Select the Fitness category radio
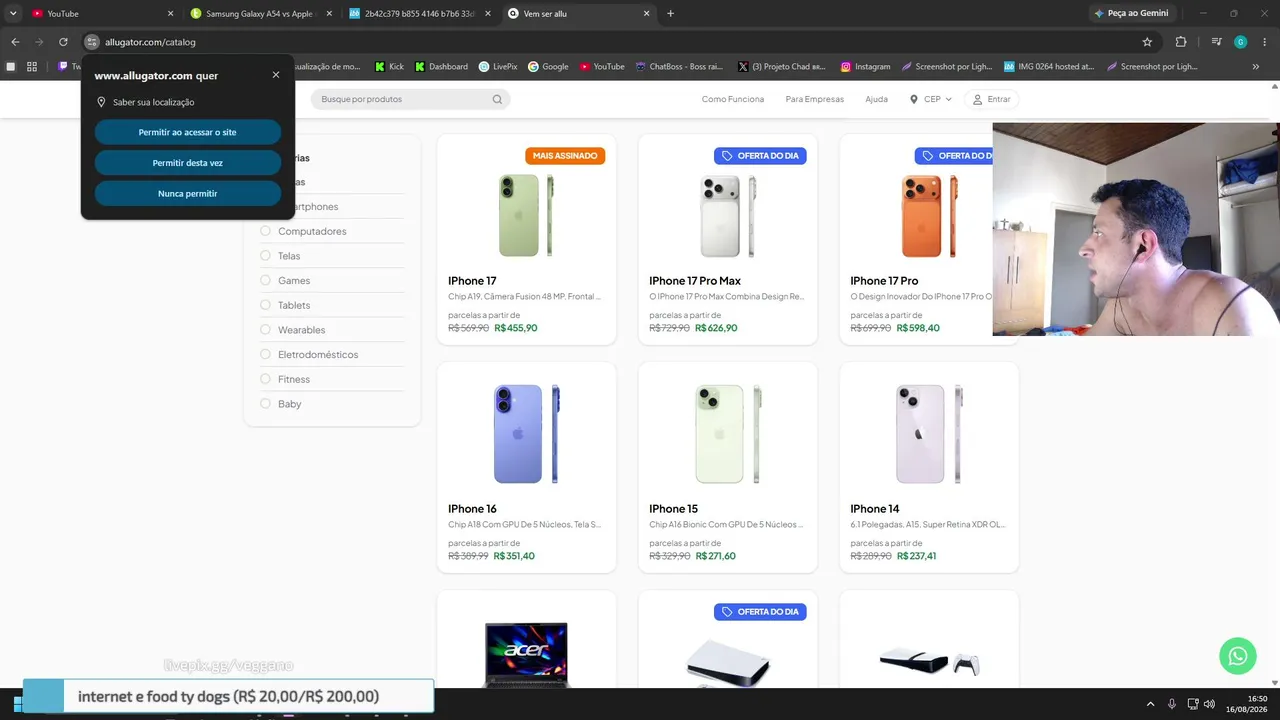Screen dimensions: 1280x720 [x=265, y=379]
